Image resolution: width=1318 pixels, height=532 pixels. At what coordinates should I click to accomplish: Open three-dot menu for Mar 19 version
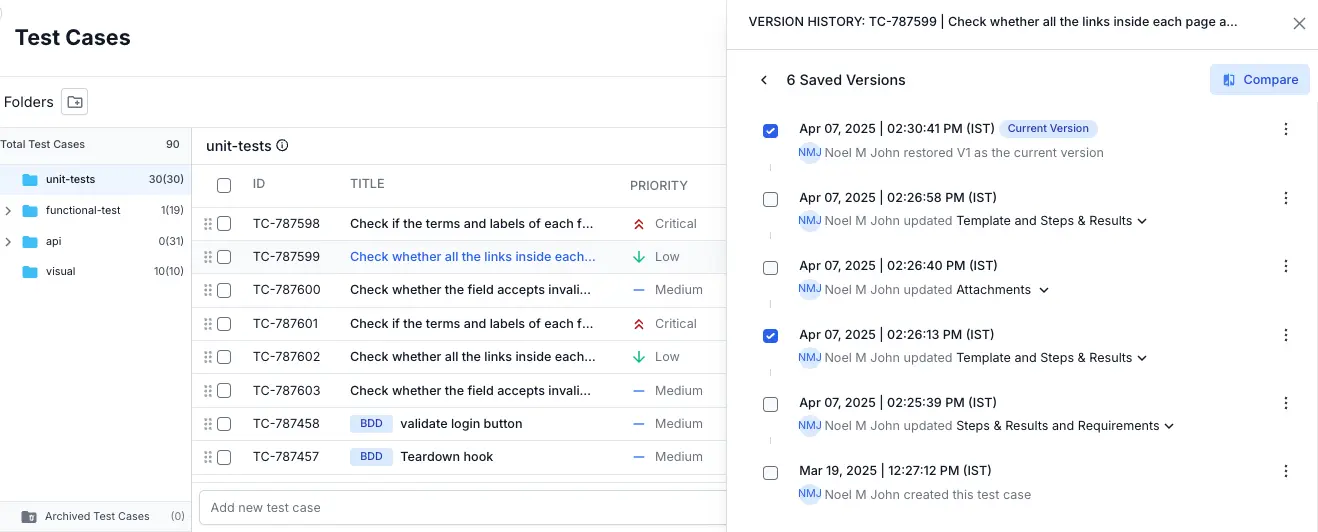click(x=1286, y=471)
